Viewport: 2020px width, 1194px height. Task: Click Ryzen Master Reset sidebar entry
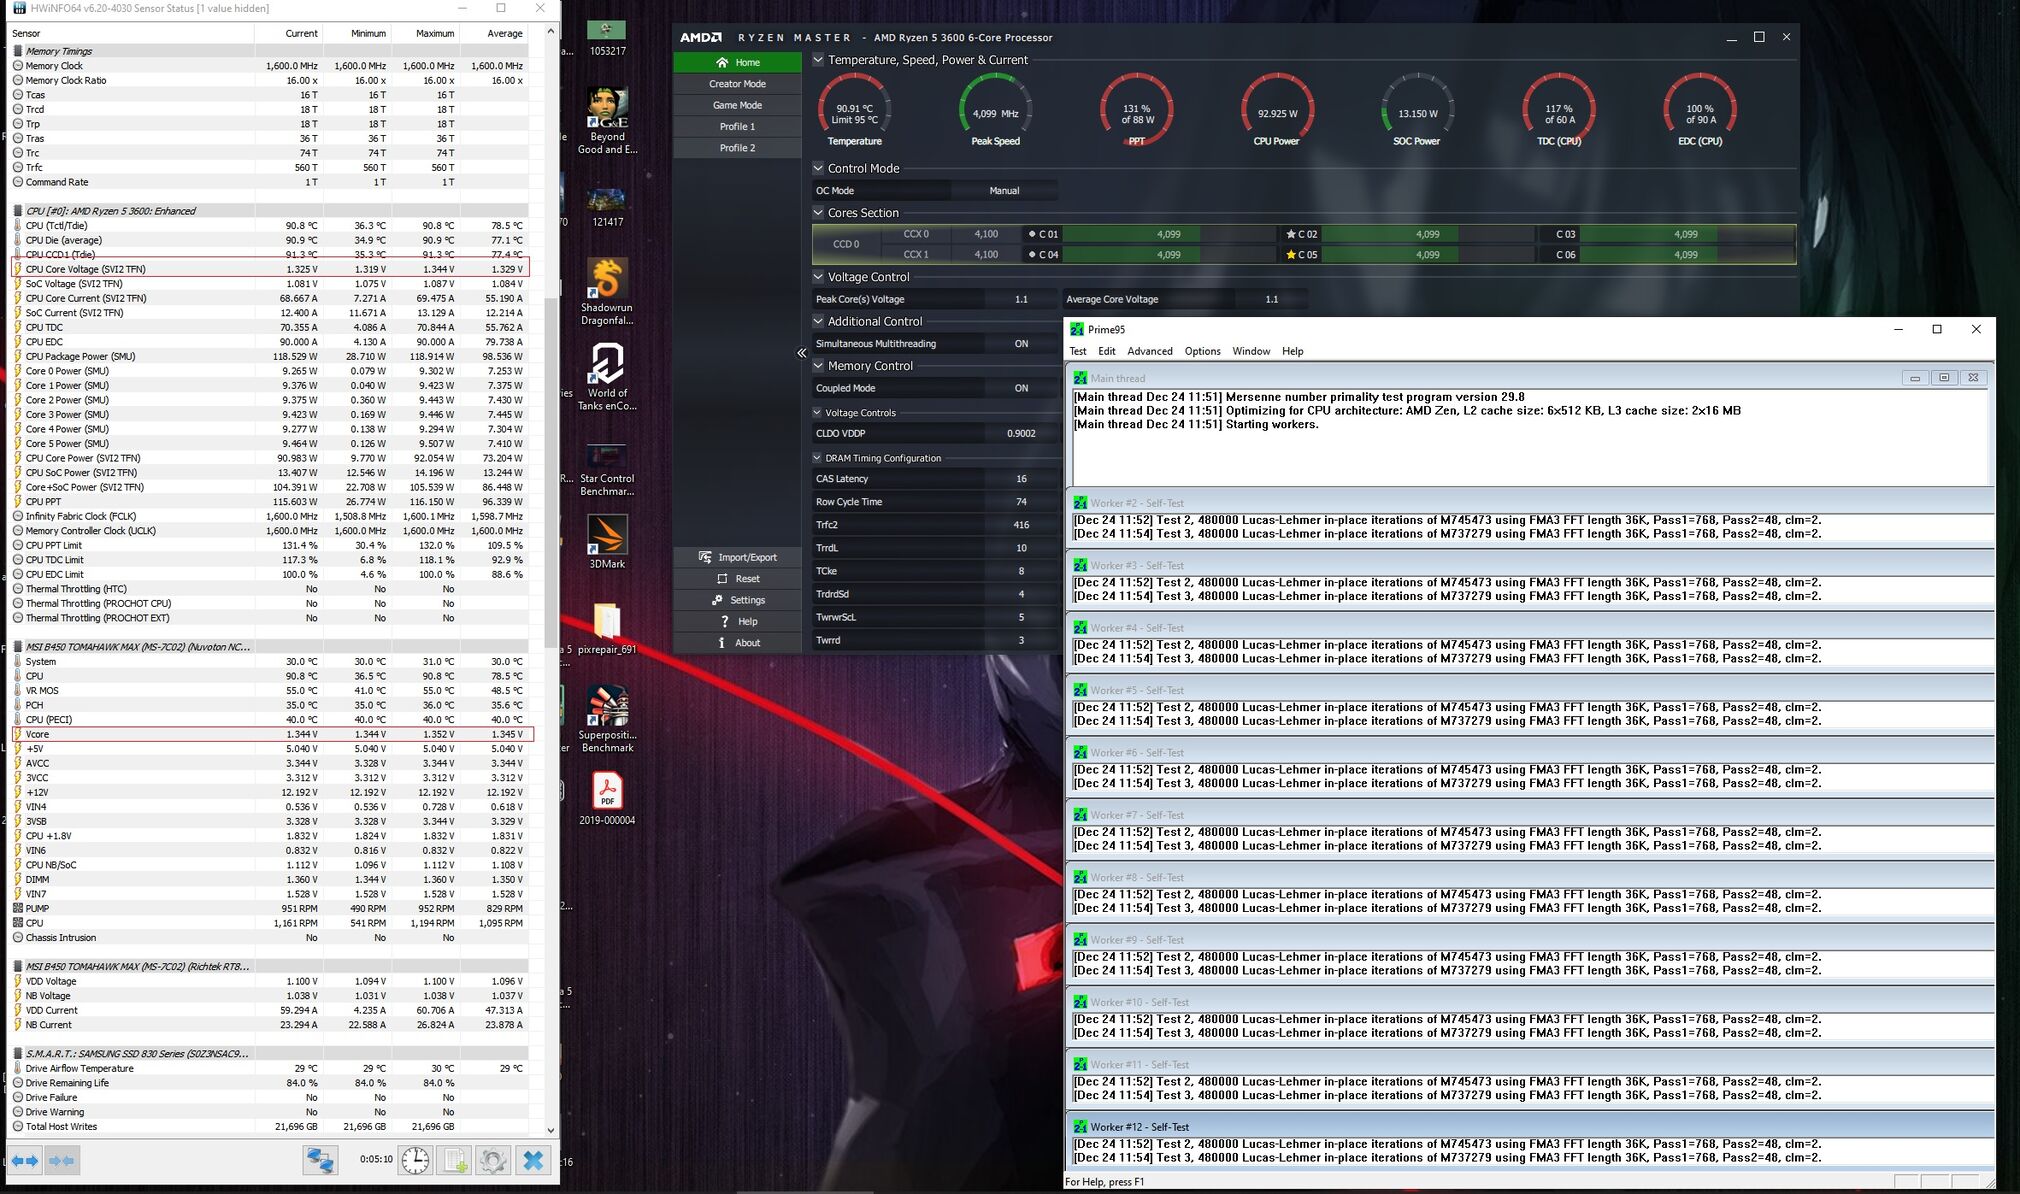737,579
